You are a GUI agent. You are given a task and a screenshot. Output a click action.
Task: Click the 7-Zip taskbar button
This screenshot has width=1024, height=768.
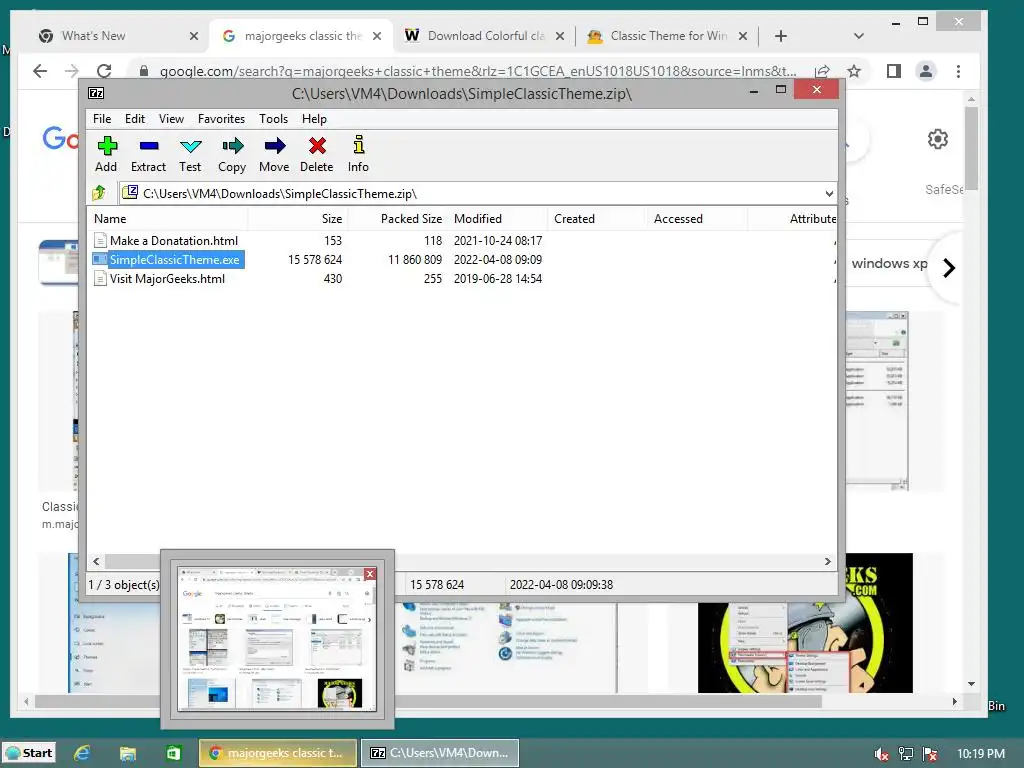pos(440,753)
